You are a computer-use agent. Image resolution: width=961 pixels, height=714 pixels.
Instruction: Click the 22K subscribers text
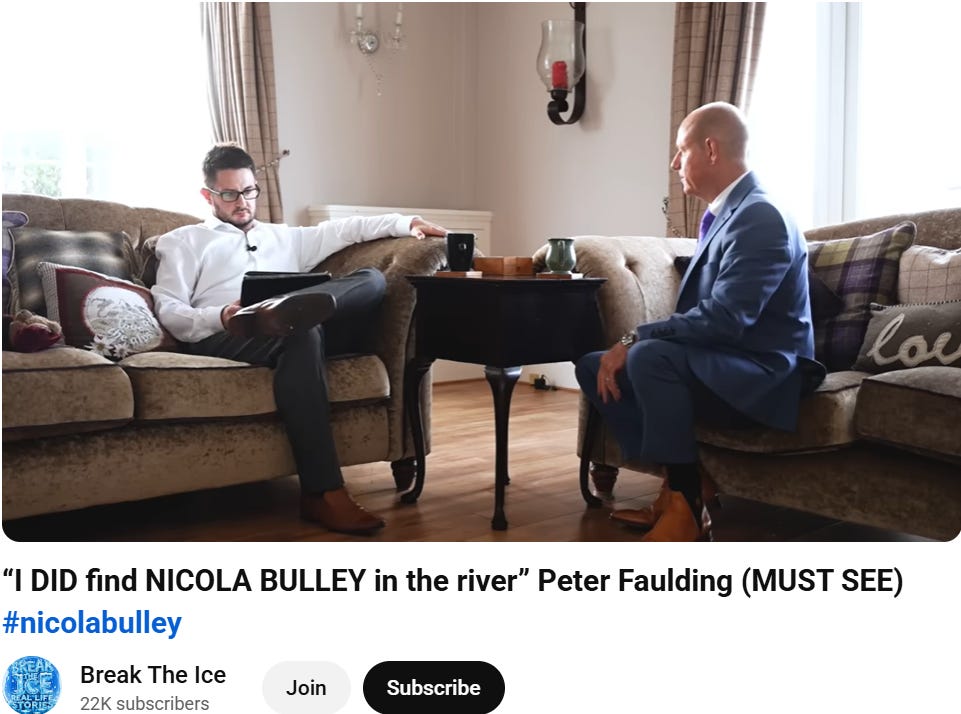145,704
